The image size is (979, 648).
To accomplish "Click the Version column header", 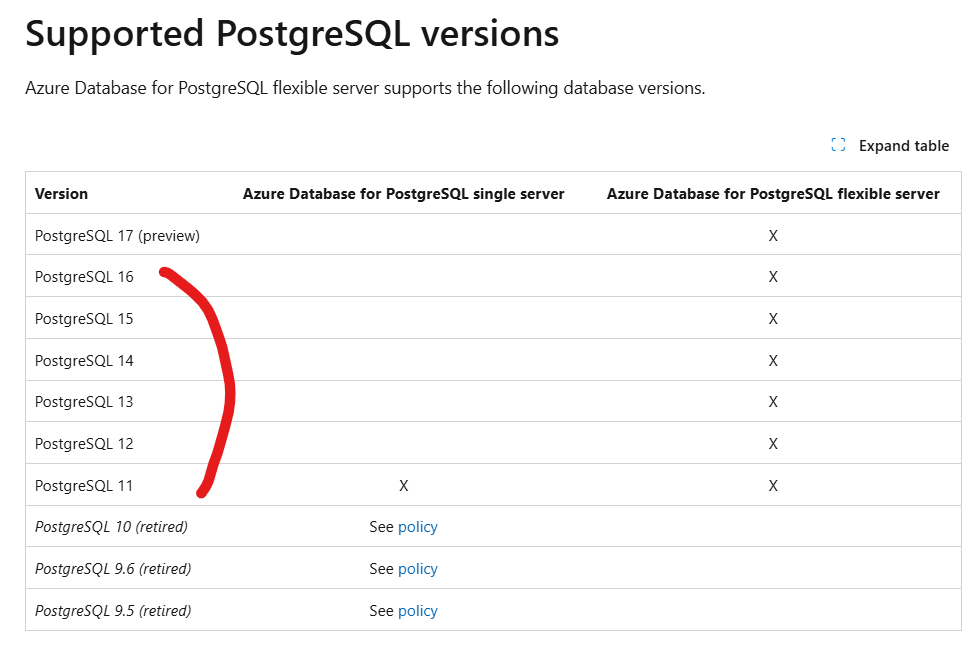I will pos(61,194).
